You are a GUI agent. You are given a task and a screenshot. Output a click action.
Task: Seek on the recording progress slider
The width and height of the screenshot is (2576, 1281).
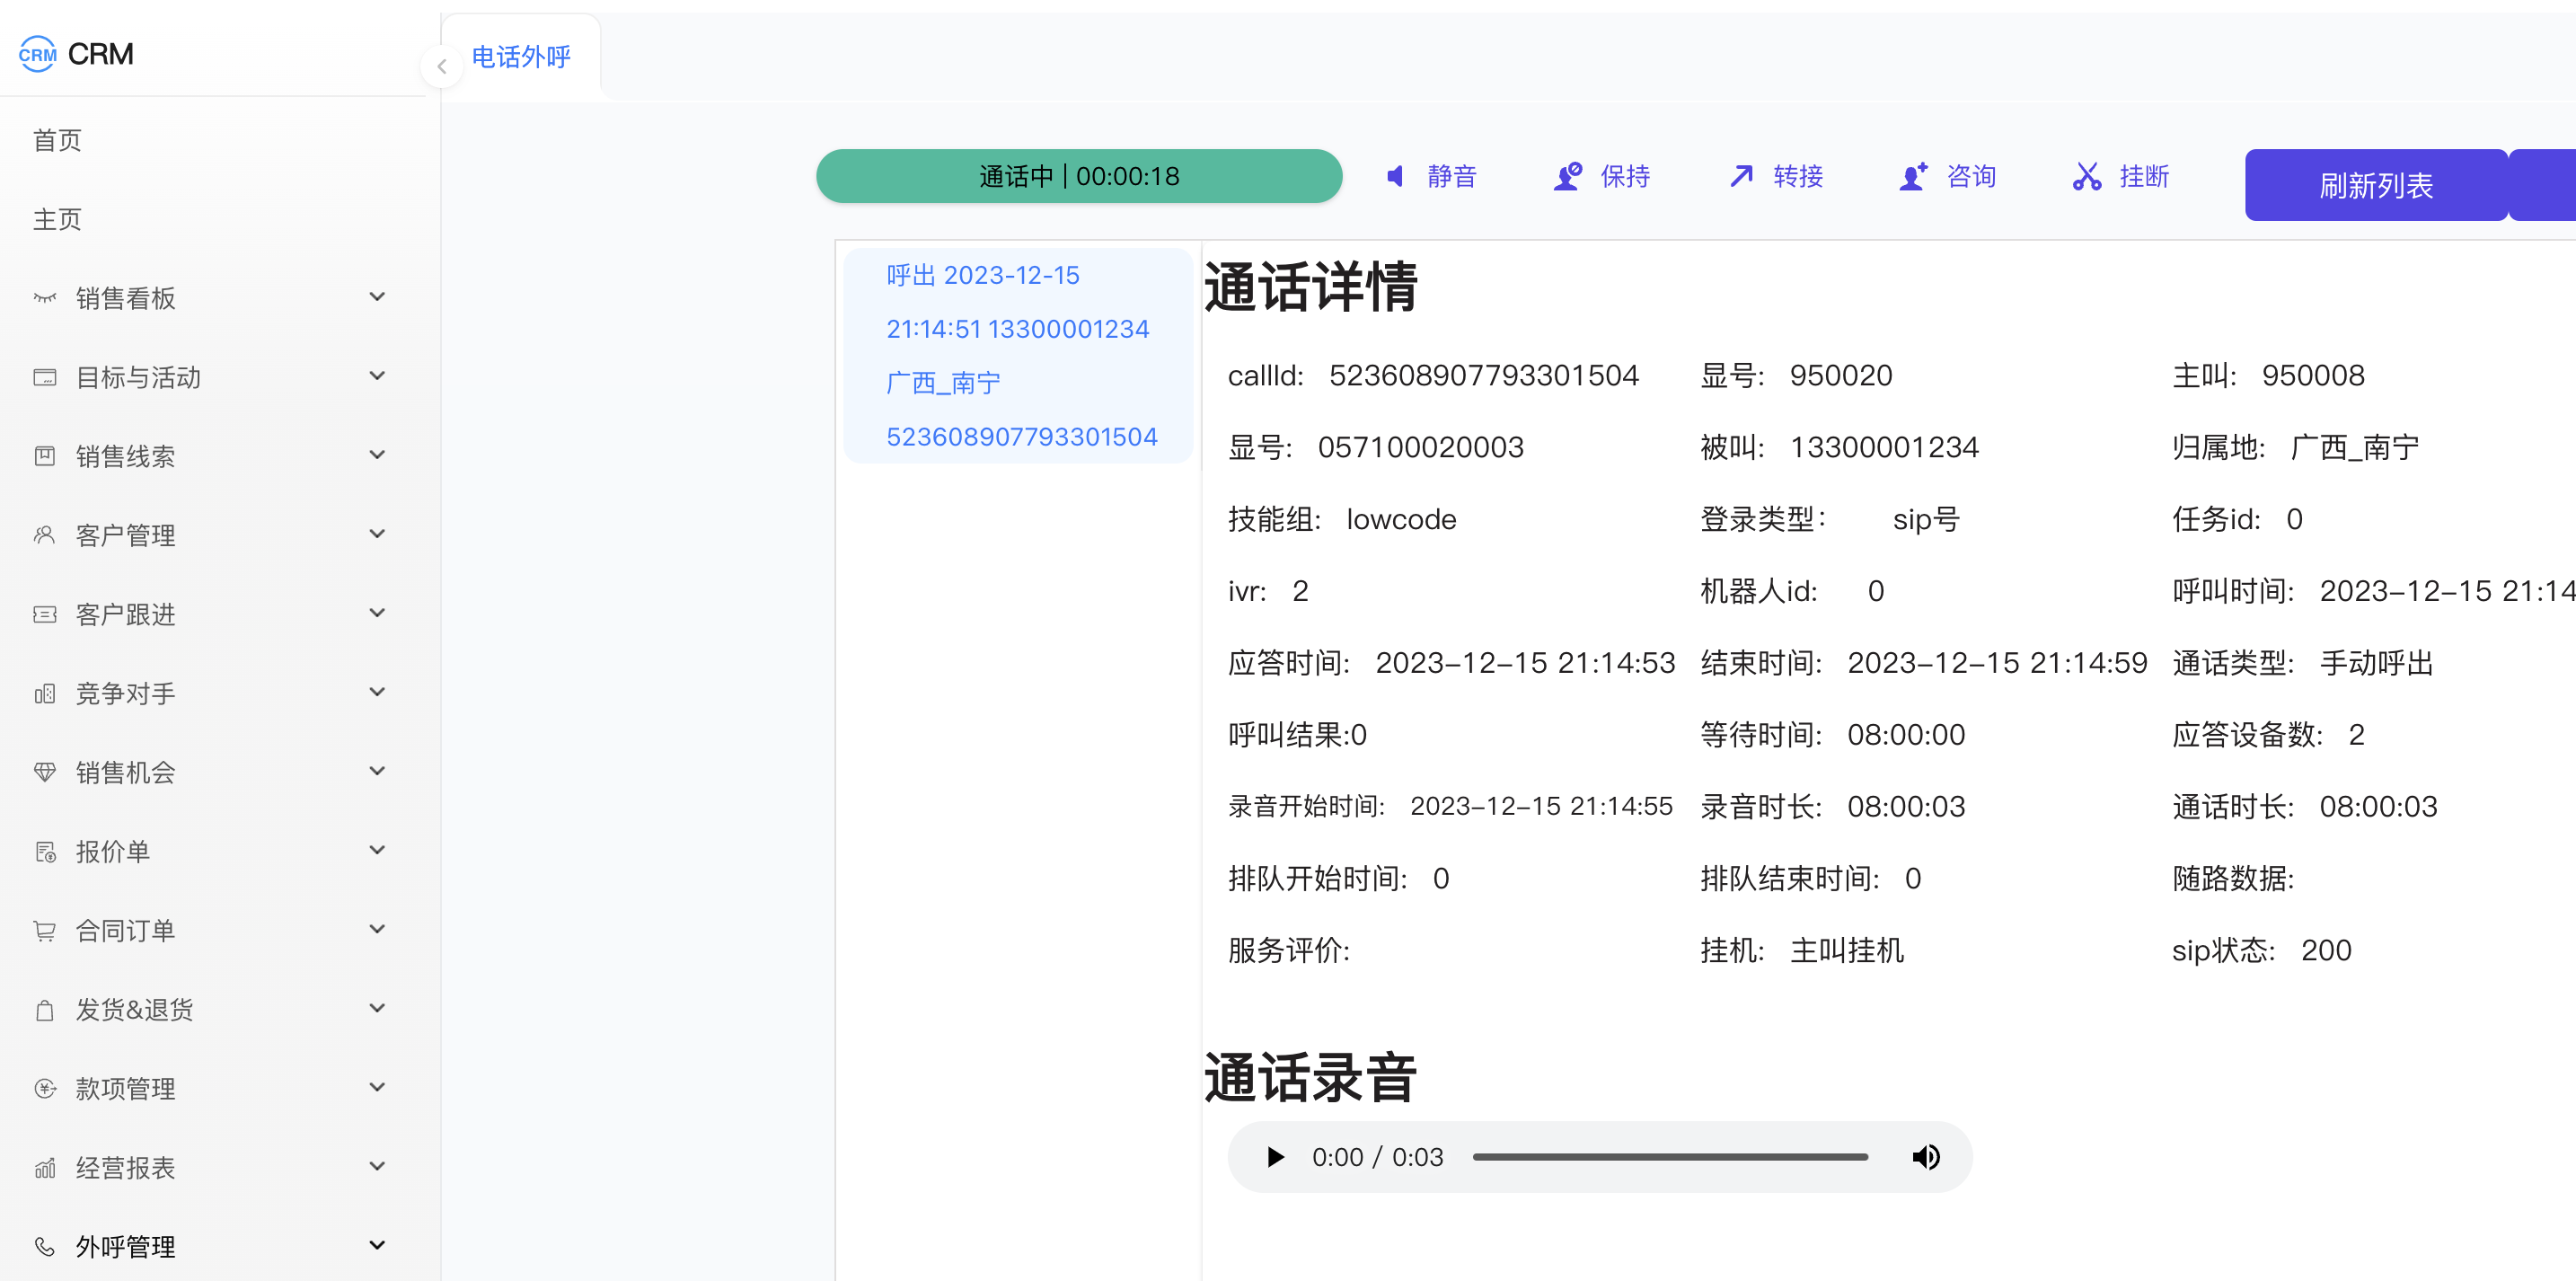coord(1669,1157)
